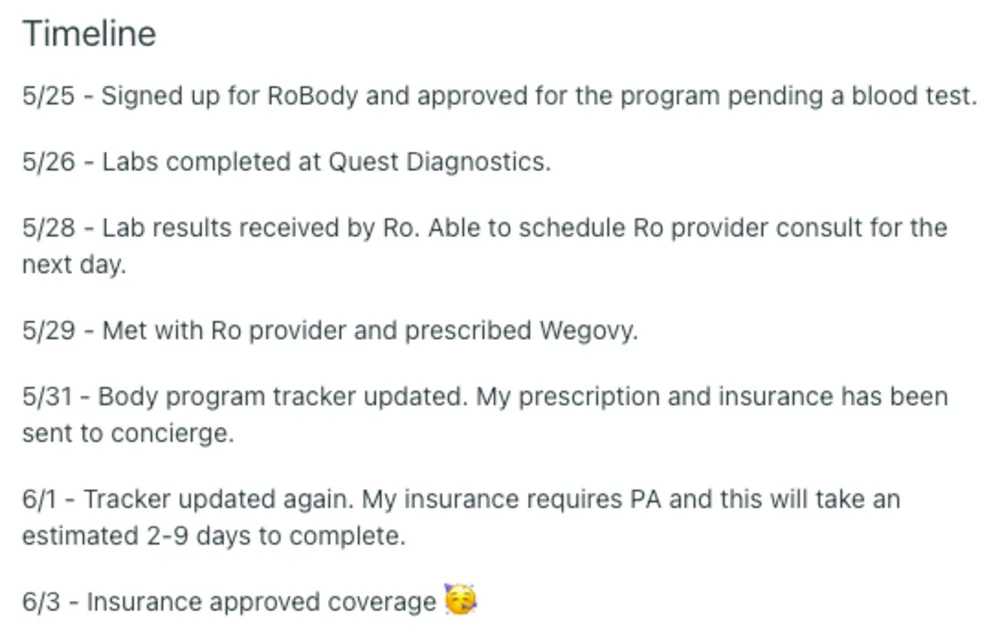Screen dimensions: 1000x640
Task: Select the 5/29 date entry
Action: tap(48, 331)
